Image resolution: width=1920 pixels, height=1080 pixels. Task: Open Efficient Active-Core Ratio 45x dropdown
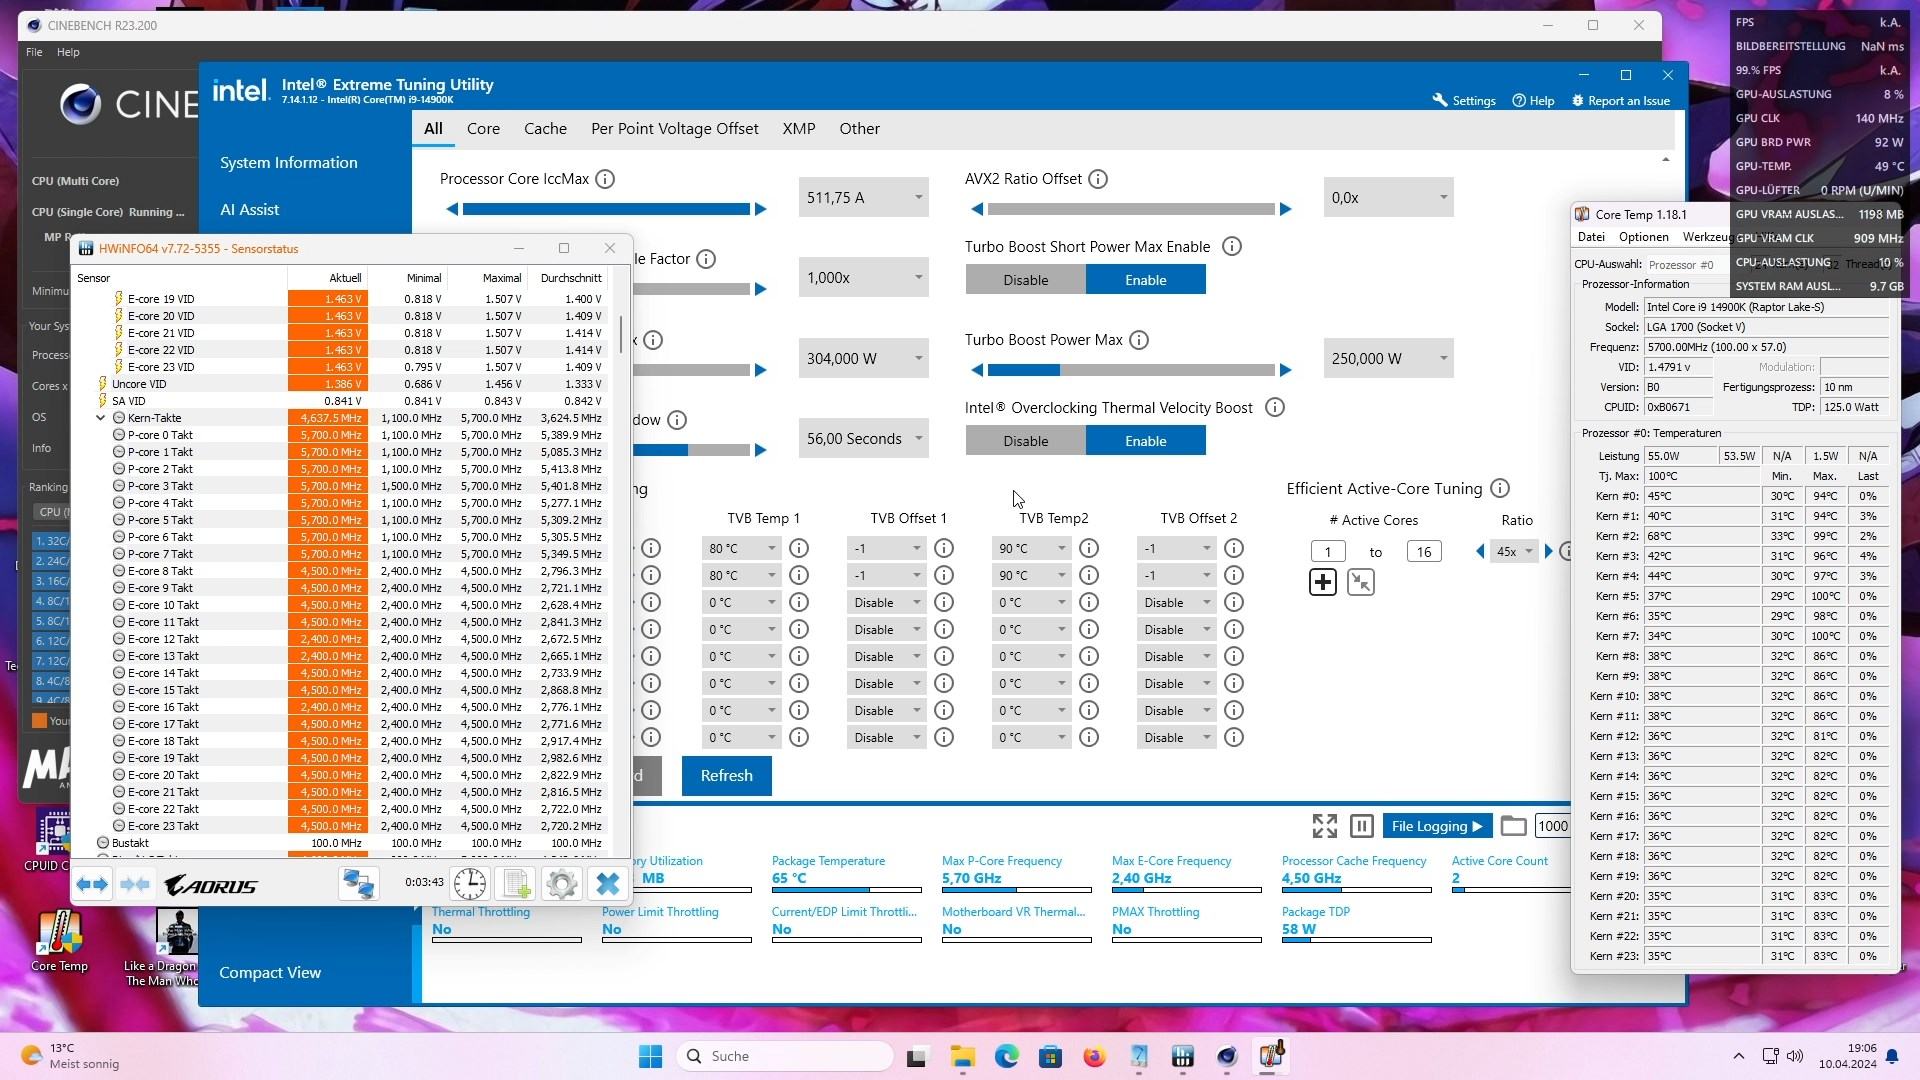pyautogui.click(x=1514, y=552)
